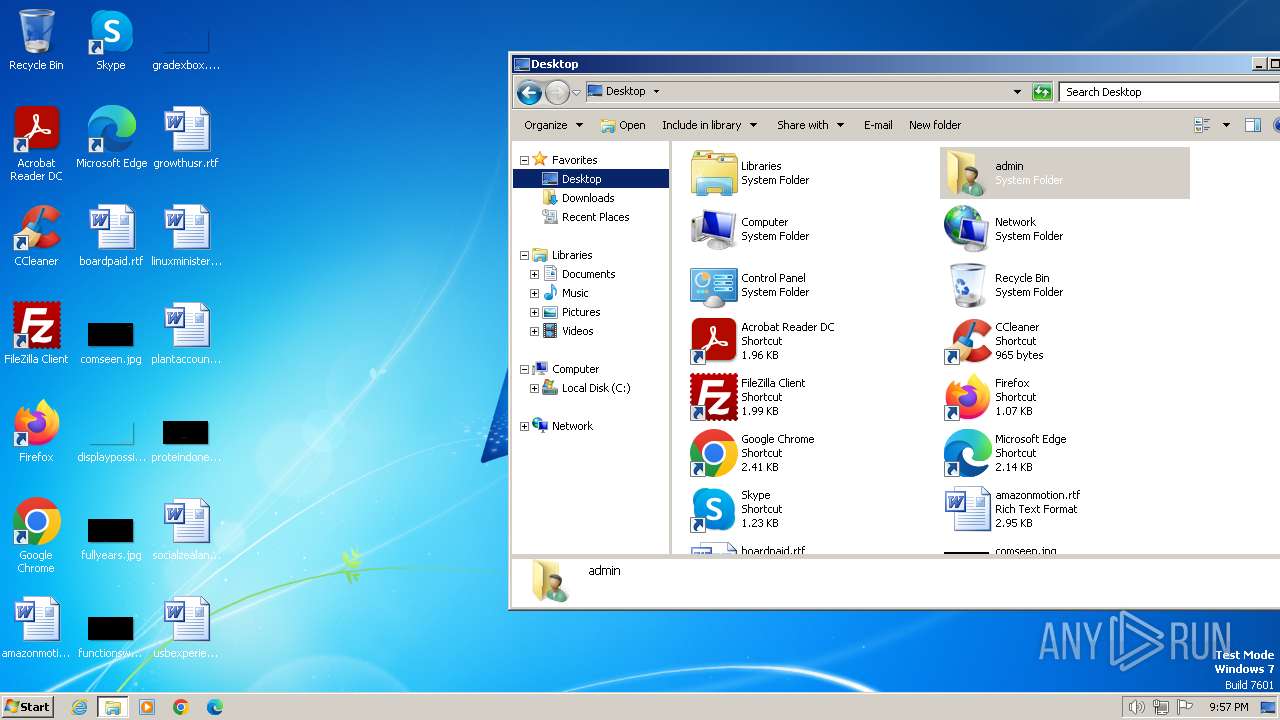The height and width of the screenshot is (720, 1280).
Task: Open the address bar history dropdown
Action: [x=1017, y=92]
